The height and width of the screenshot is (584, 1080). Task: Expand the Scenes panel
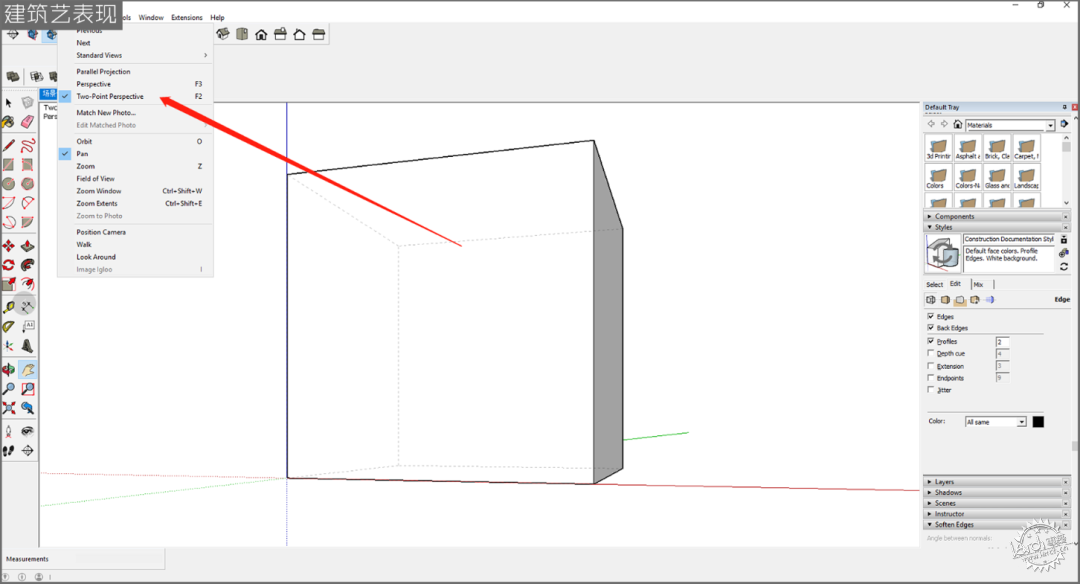[995, 503]
